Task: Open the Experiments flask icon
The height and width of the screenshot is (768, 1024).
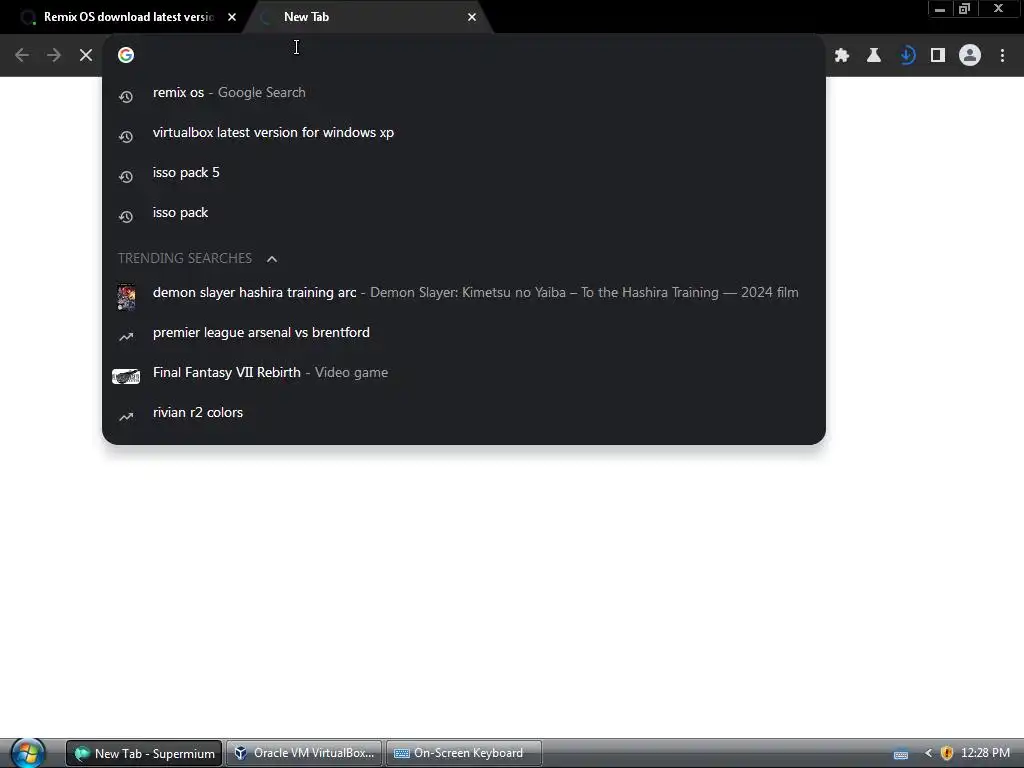Action: [x=874, y=56]
